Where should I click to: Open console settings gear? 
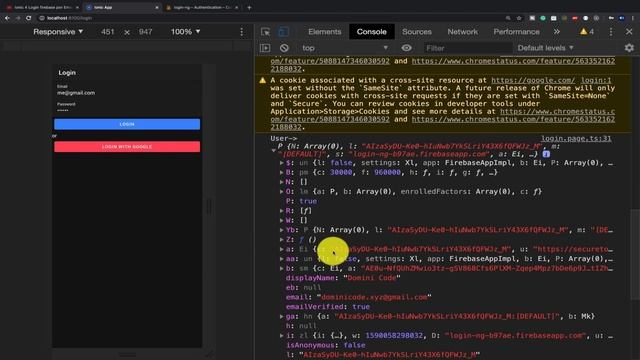[629, 48]
